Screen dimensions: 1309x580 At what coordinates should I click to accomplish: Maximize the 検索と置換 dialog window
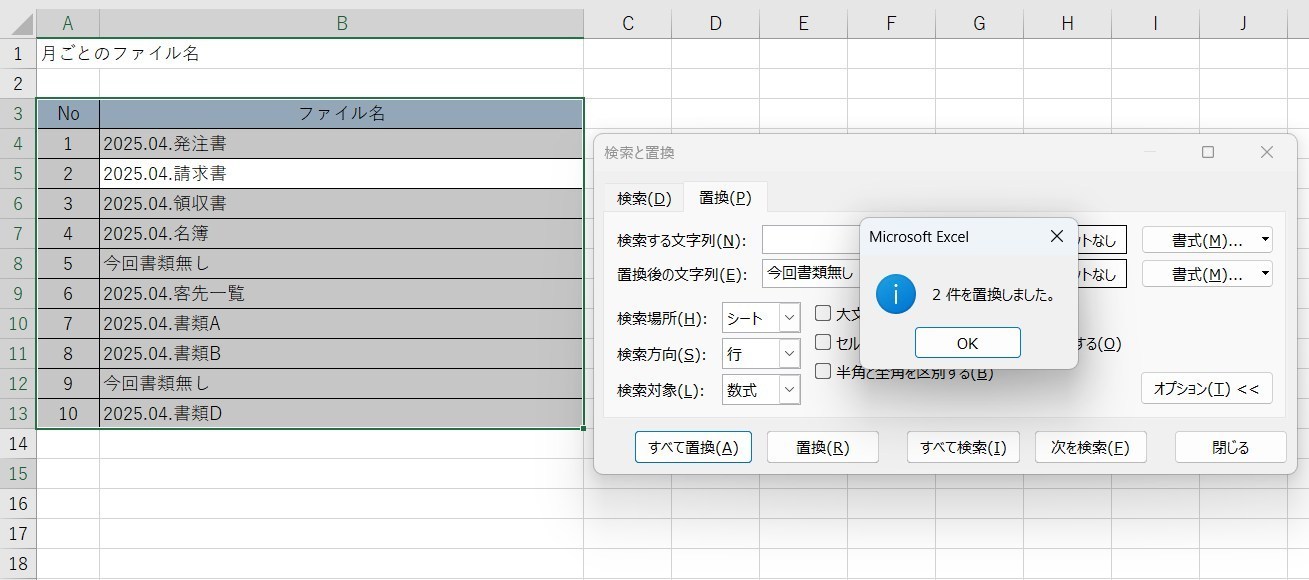(1207, 152)
